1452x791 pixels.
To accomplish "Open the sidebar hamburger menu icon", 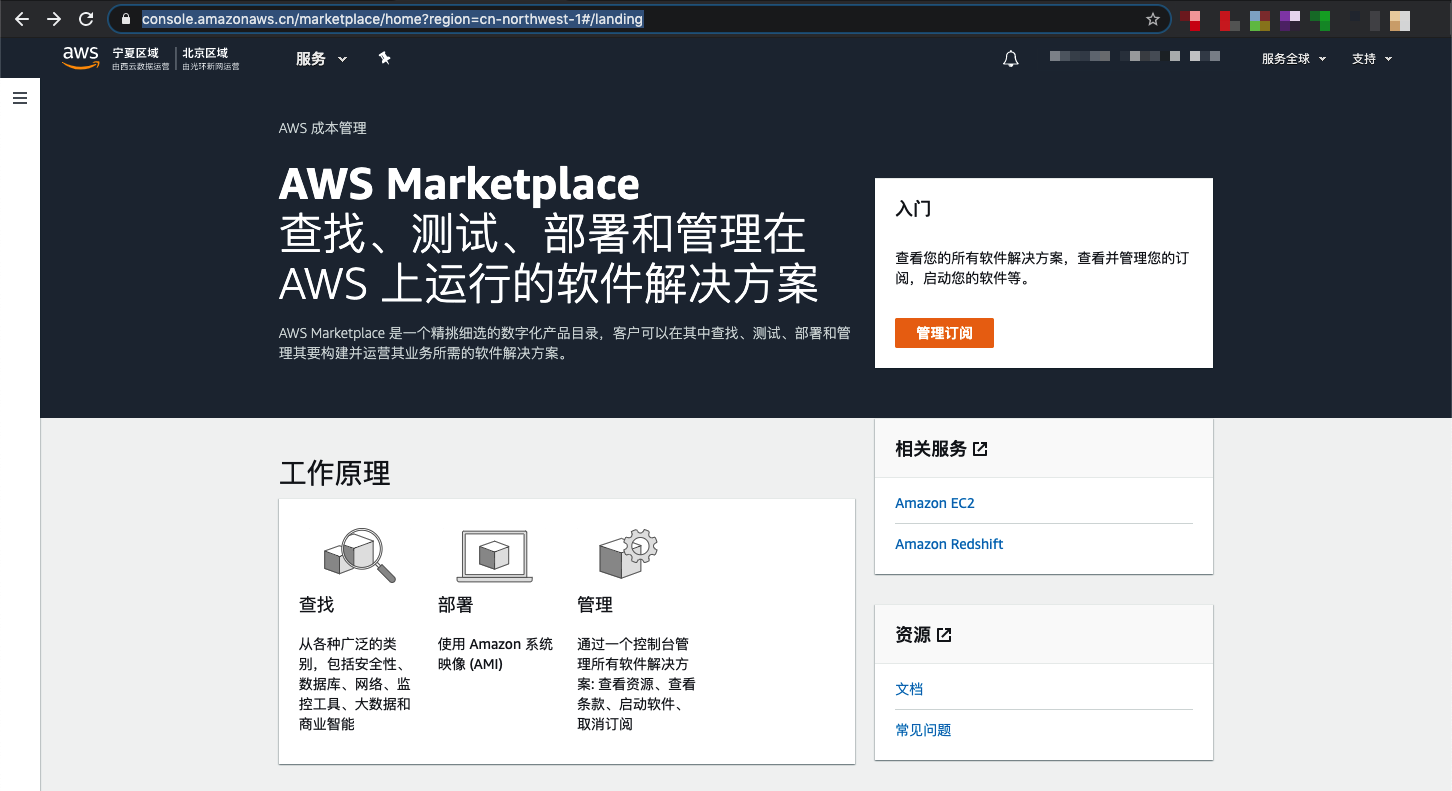I will 20,97.
